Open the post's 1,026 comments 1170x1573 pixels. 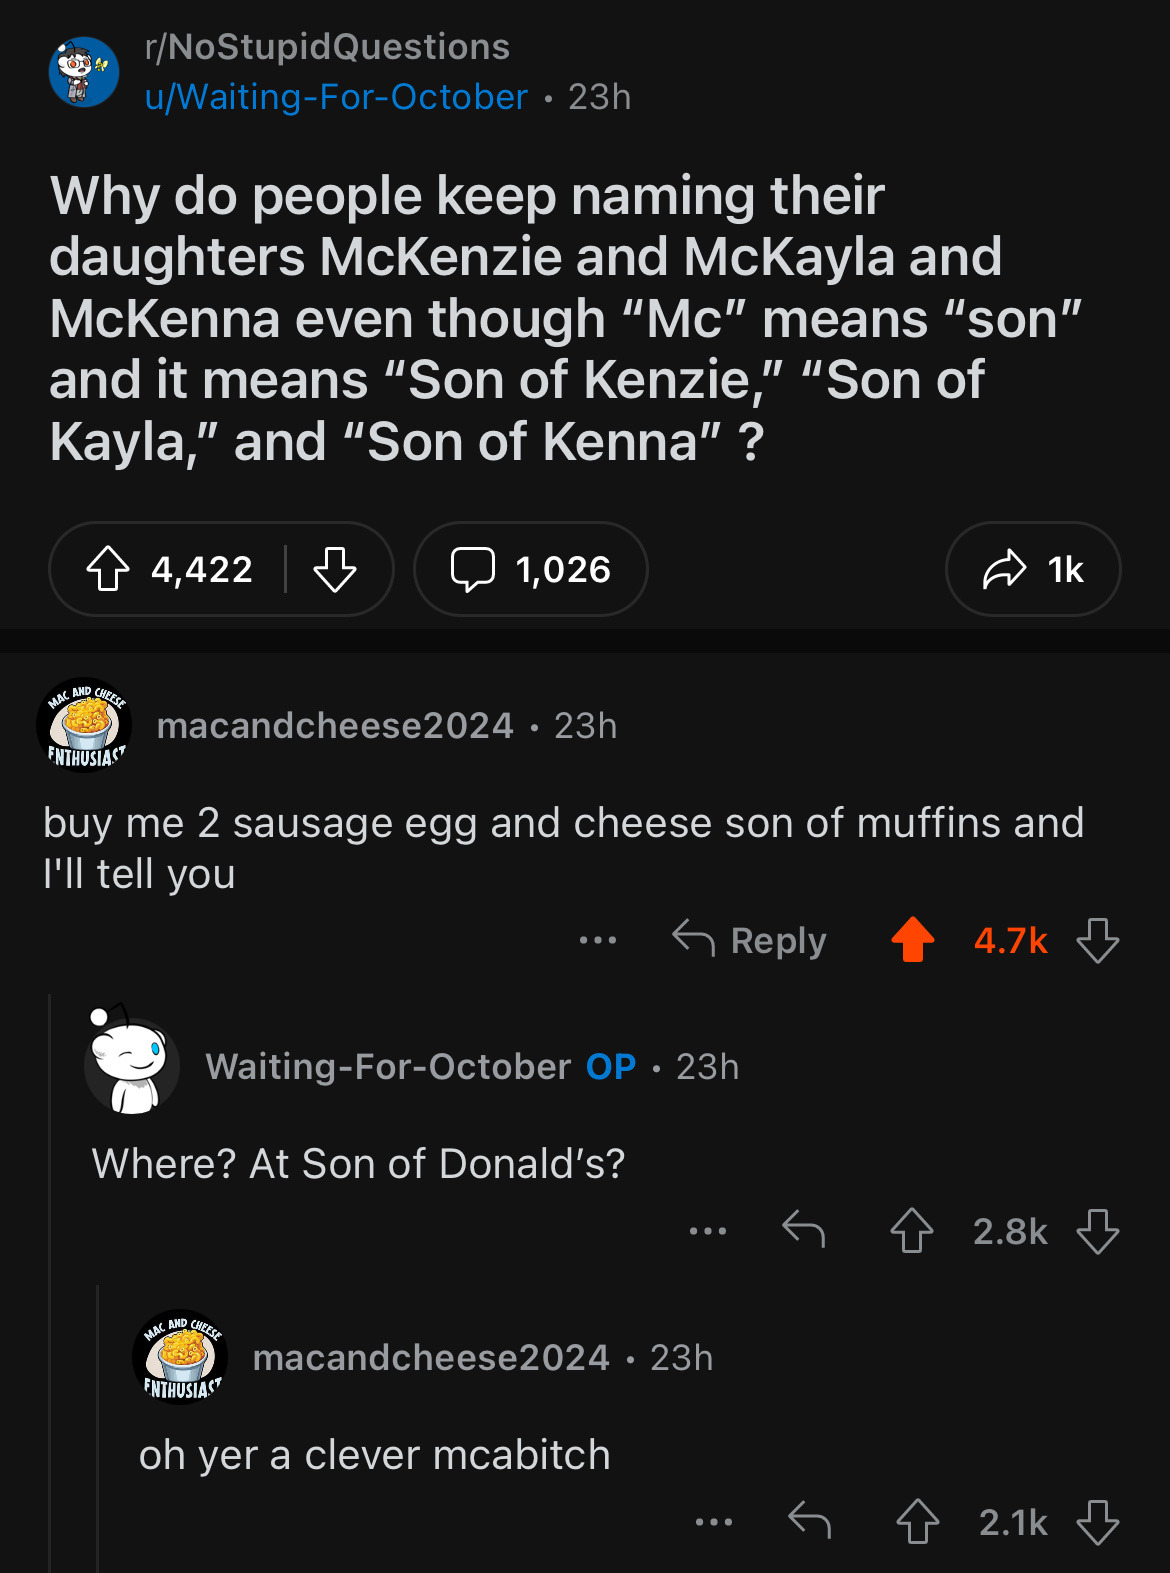[530, 570]
